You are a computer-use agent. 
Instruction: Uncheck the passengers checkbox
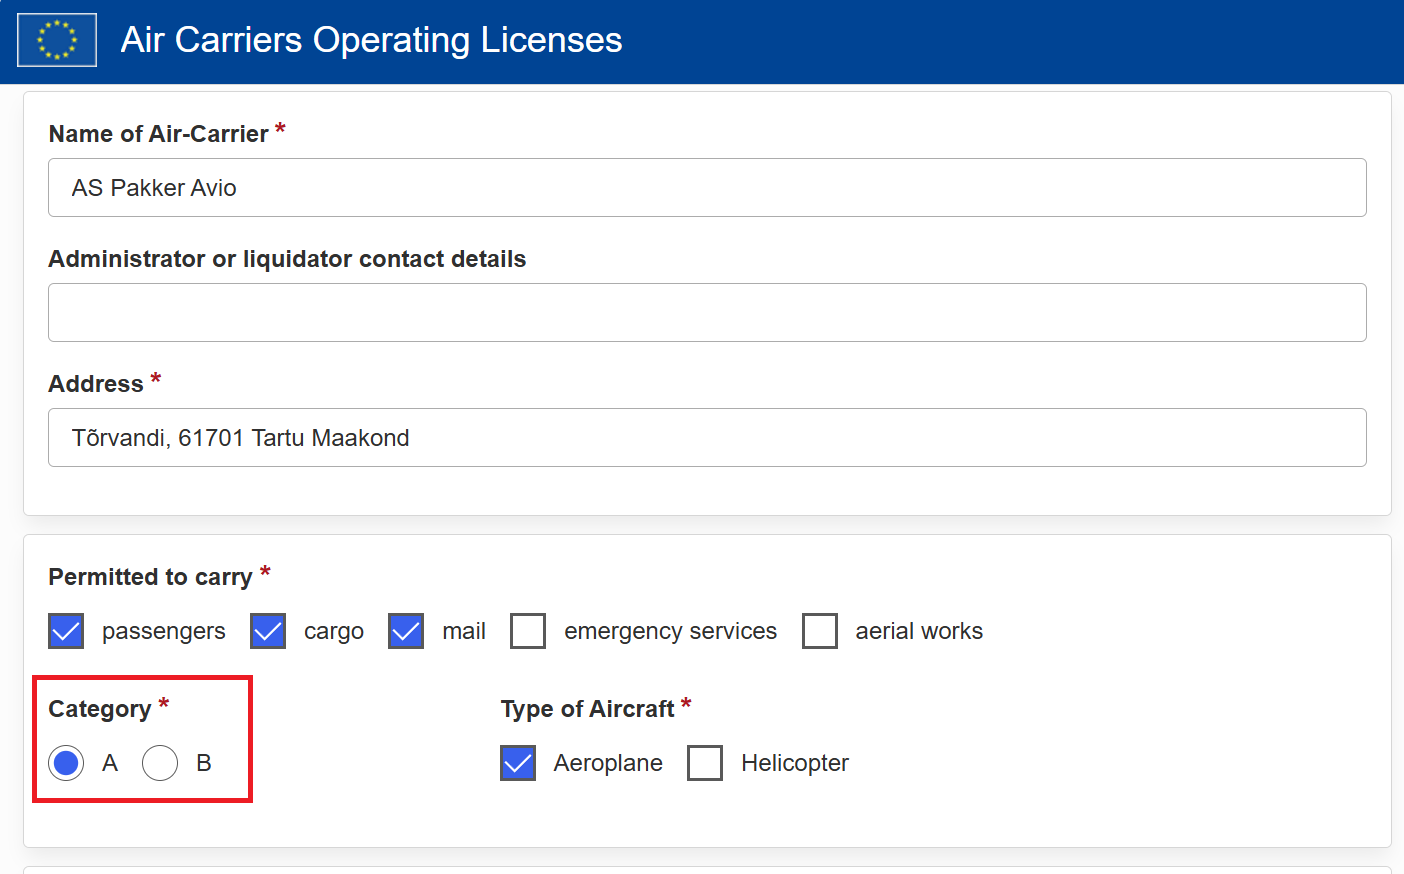[x=66, y=631]
